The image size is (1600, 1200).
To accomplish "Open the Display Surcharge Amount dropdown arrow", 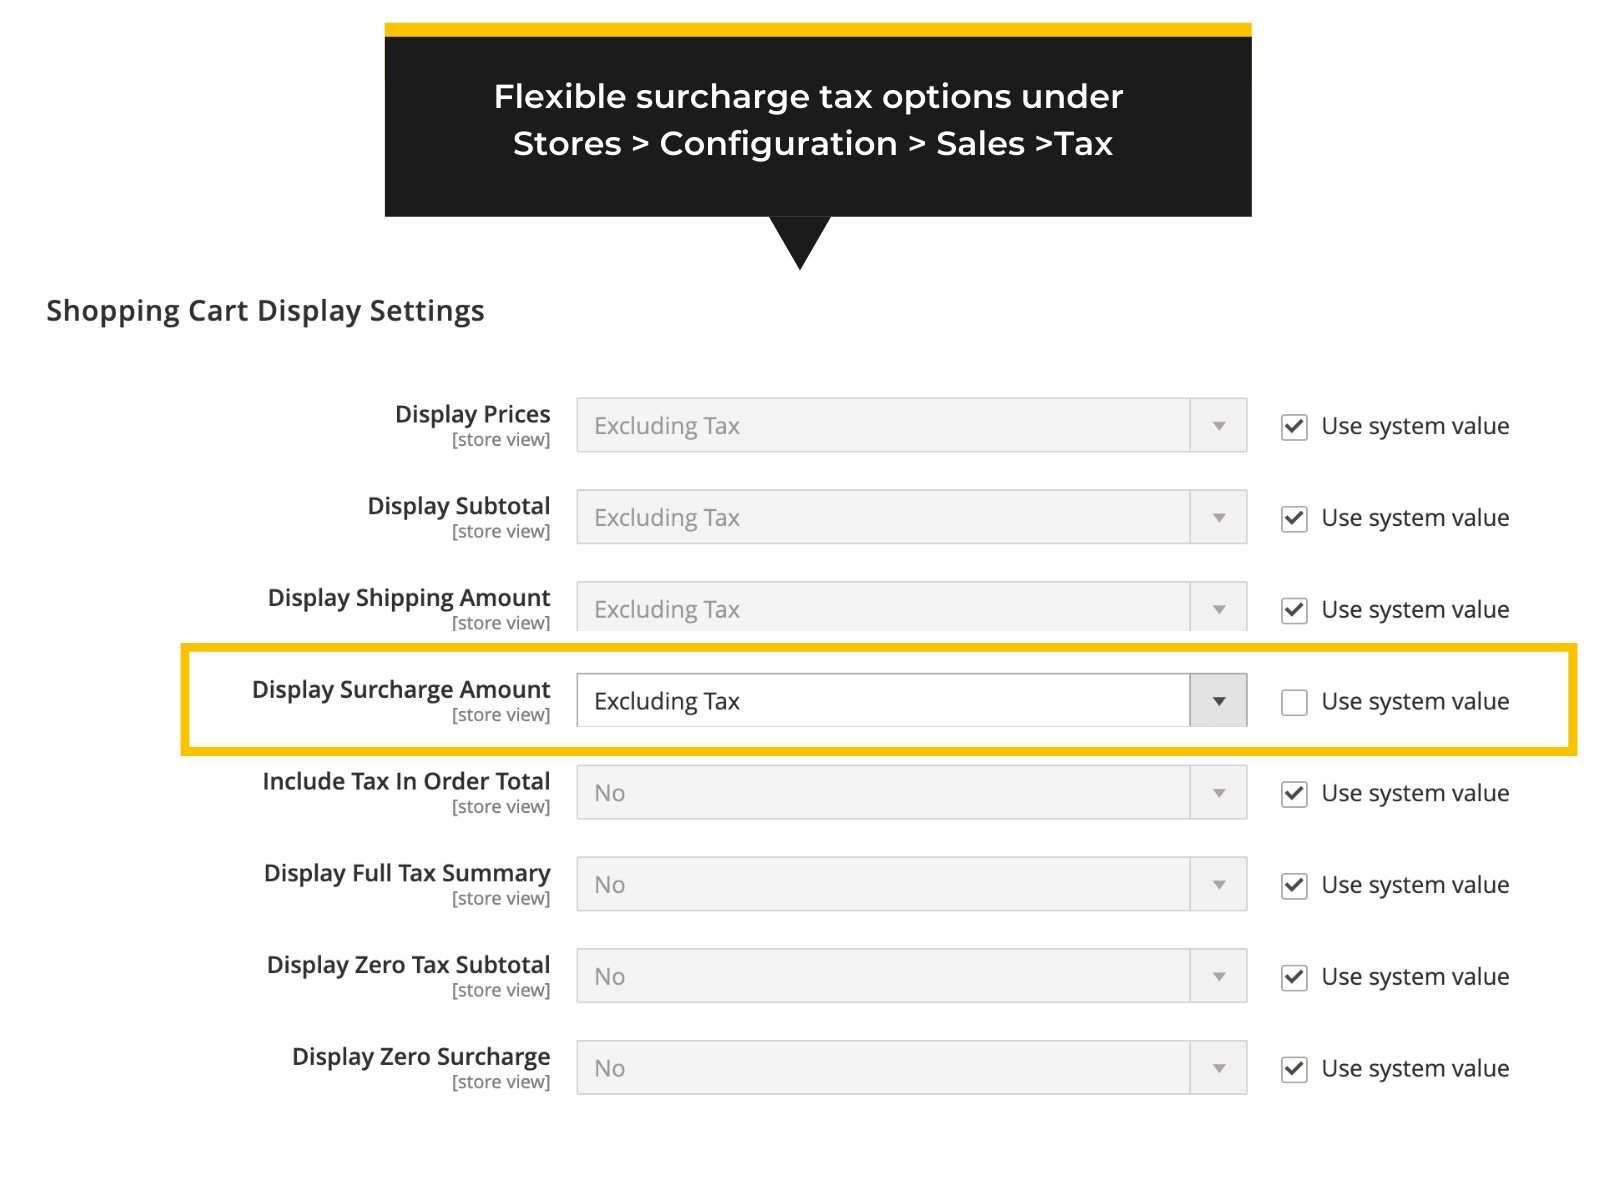I will pos(1218,701).
